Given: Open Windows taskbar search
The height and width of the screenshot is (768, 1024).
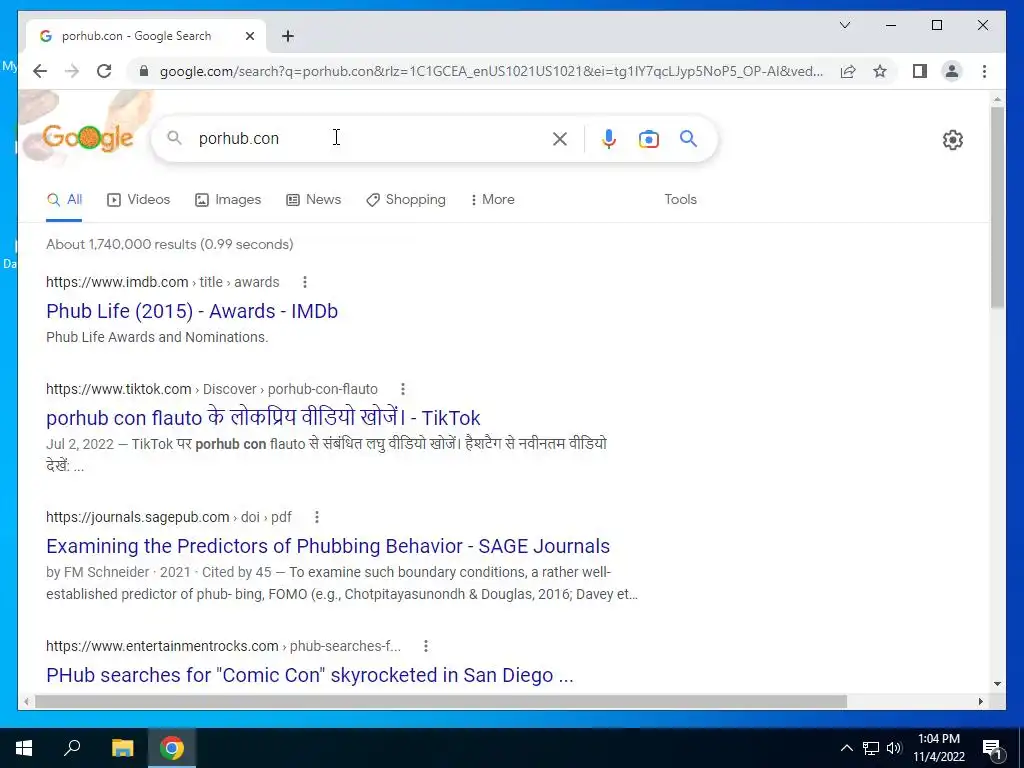Looking at the screenshot, I should click(x=72, y=748).
